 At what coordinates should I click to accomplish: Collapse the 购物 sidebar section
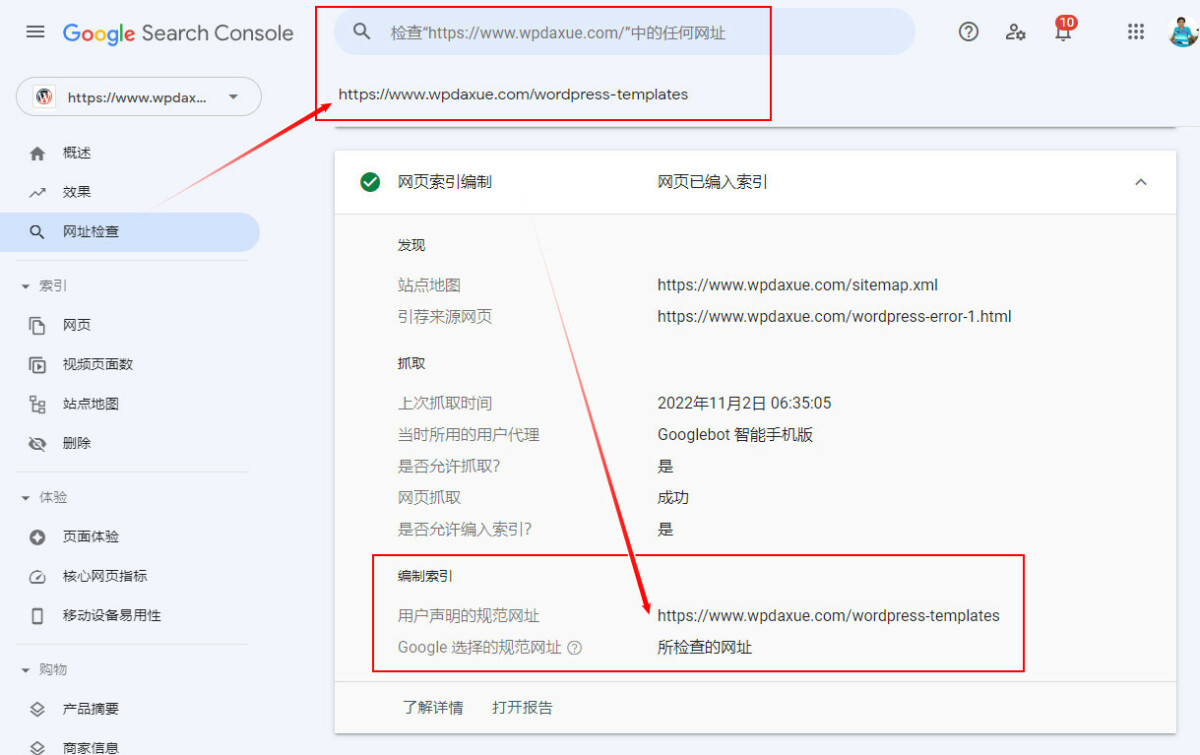(x=26, y=670)
